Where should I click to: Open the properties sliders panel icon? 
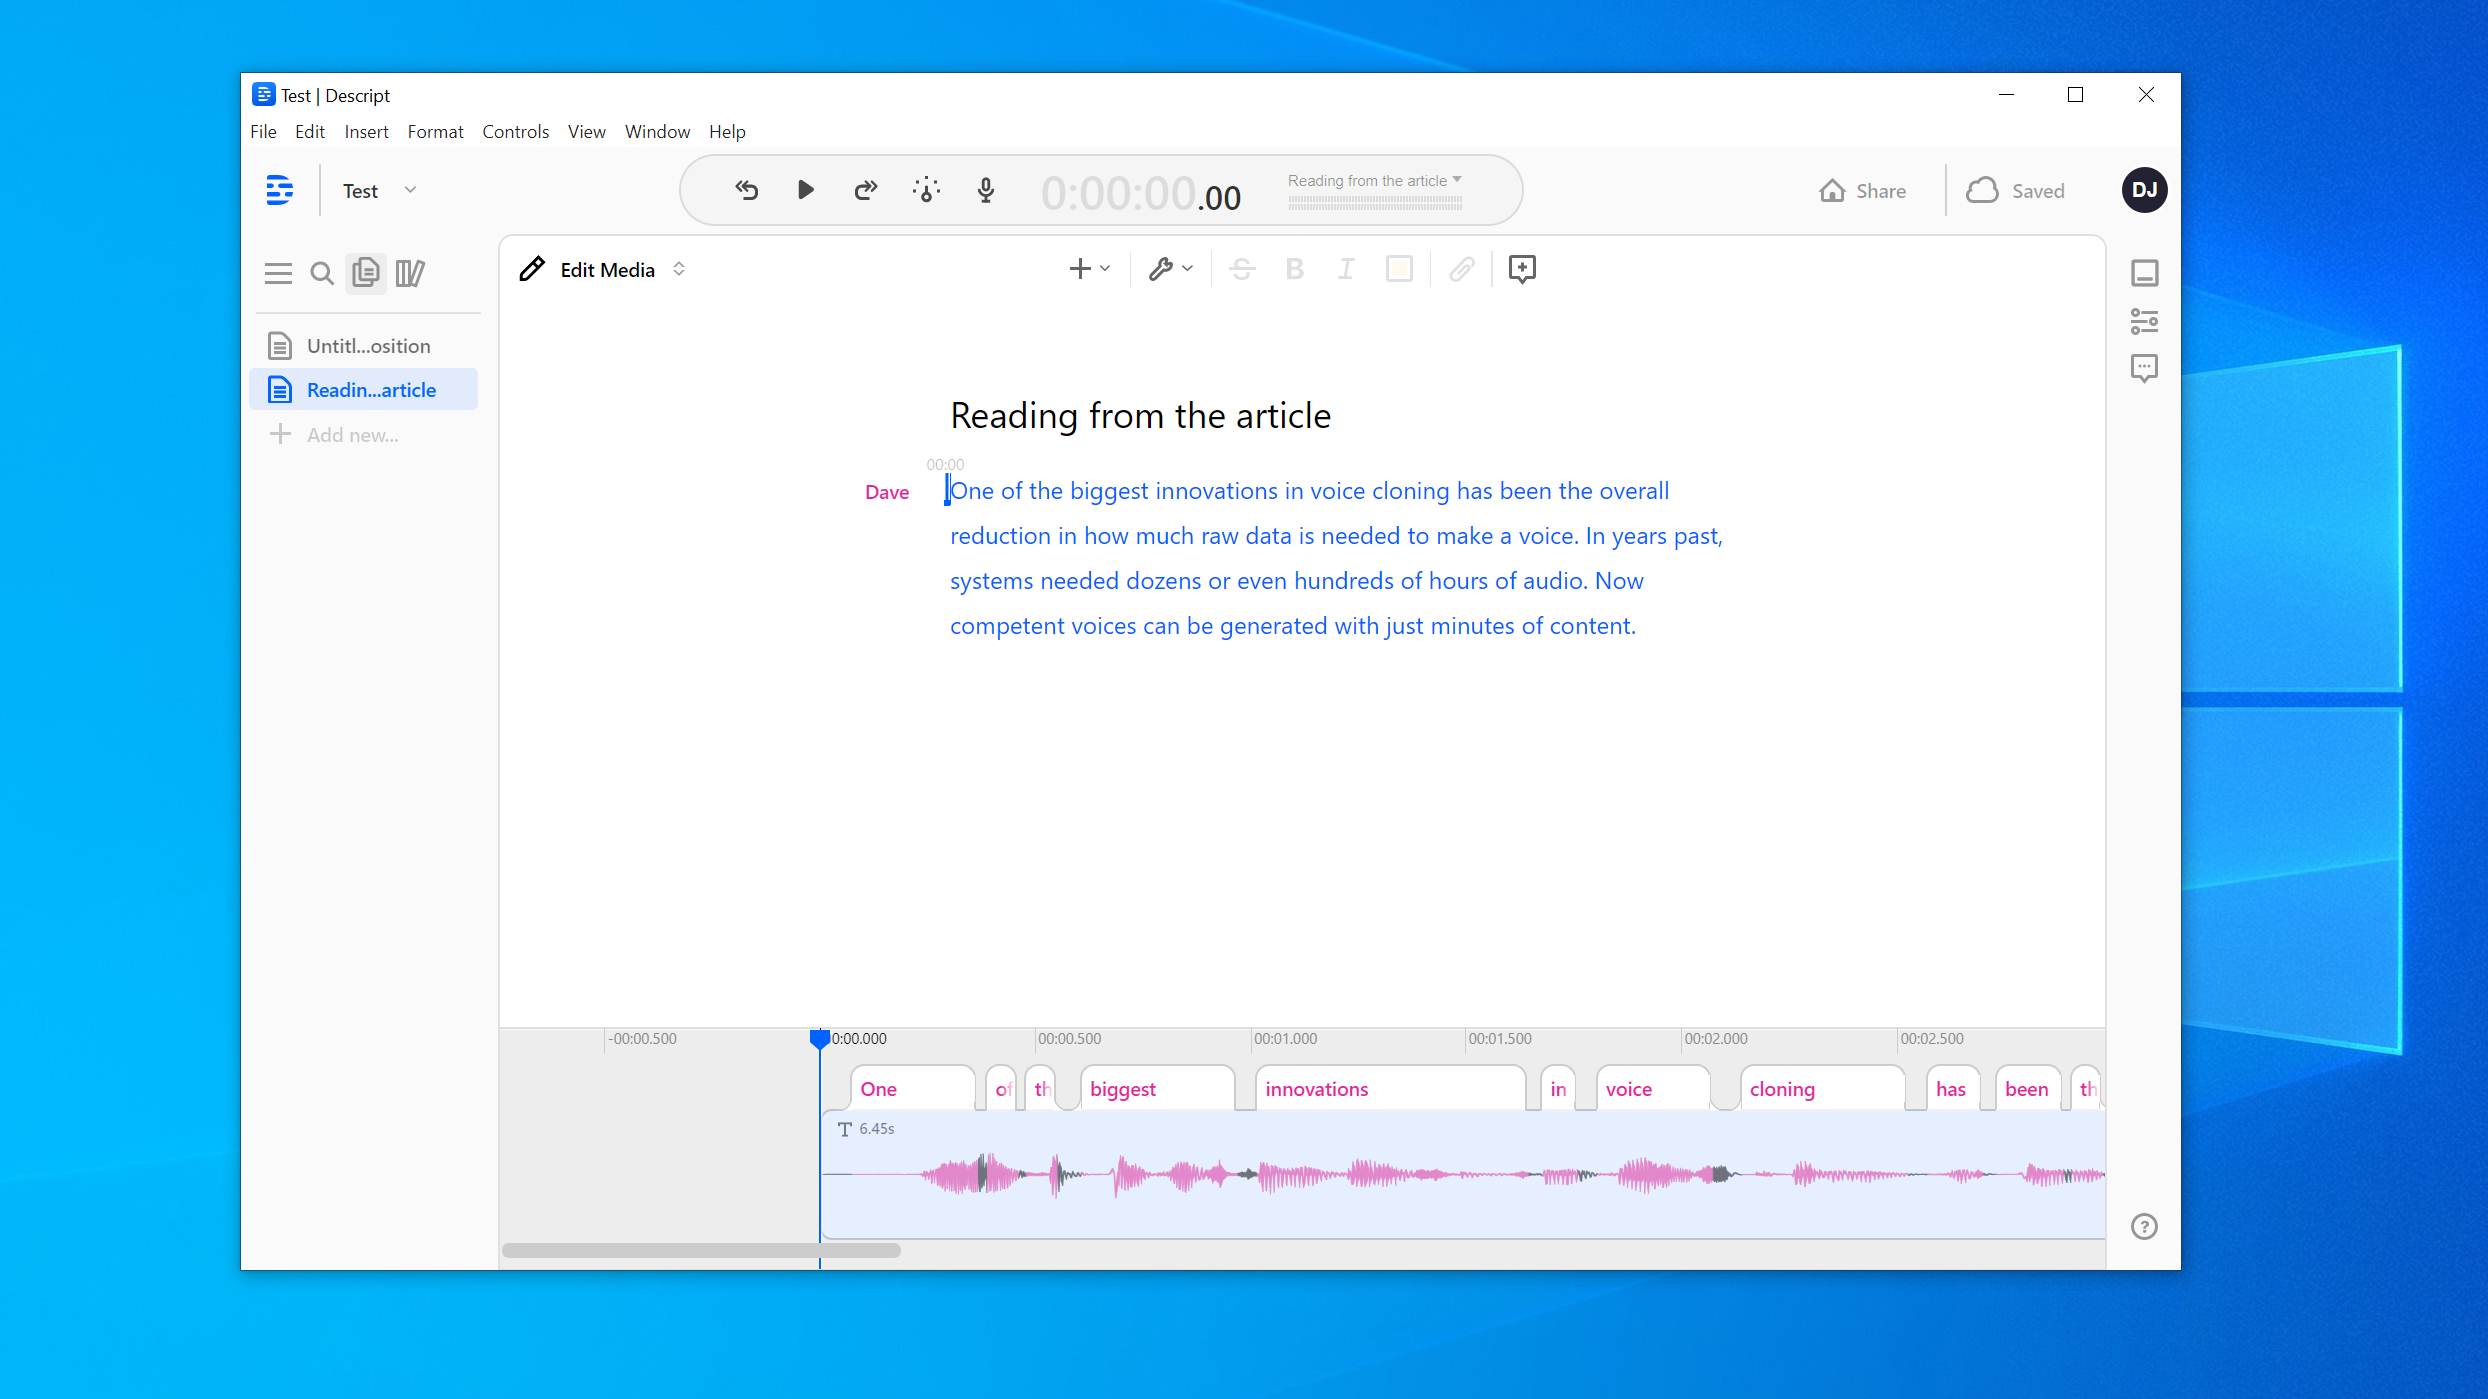coord(2144,321)
